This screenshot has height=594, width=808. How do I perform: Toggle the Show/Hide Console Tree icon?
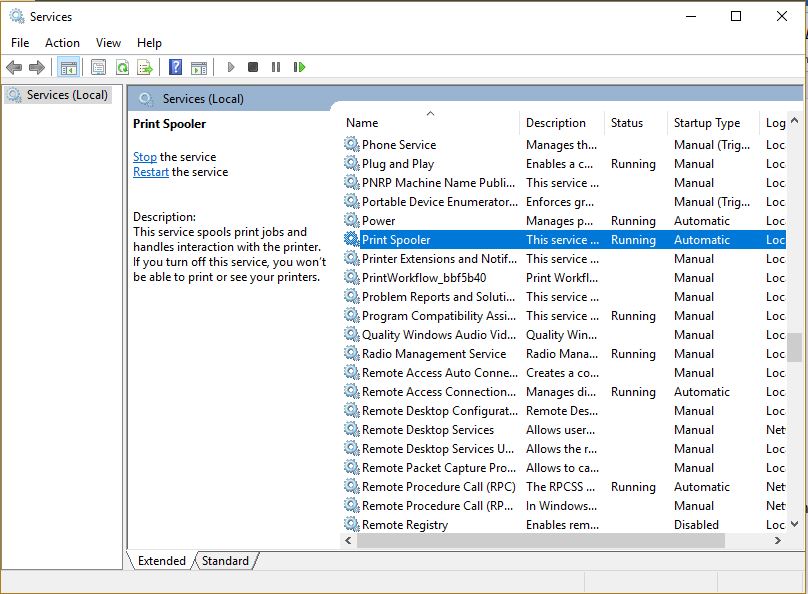(69, 67)
